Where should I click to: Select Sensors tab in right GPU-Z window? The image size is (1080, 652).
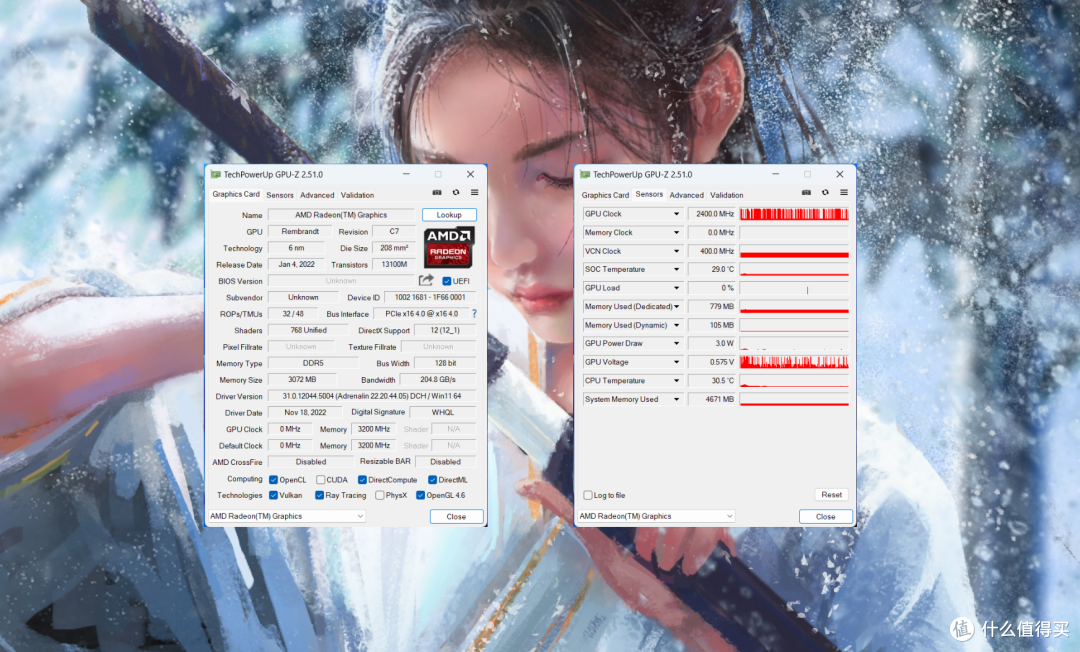click(x=649, y=194)
